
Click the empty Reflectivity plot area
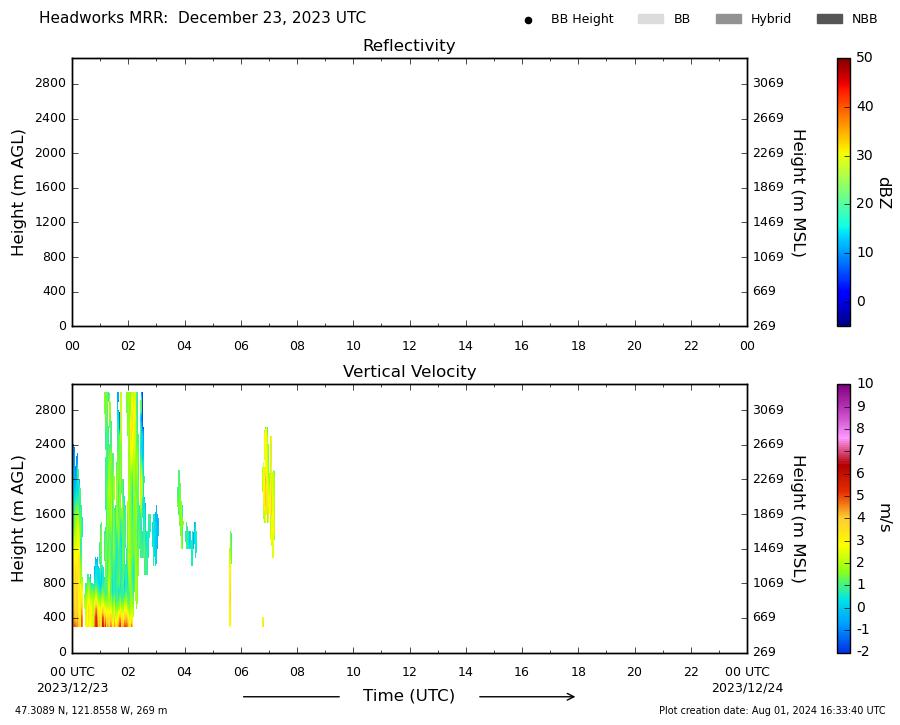click(x=410, y=192)
